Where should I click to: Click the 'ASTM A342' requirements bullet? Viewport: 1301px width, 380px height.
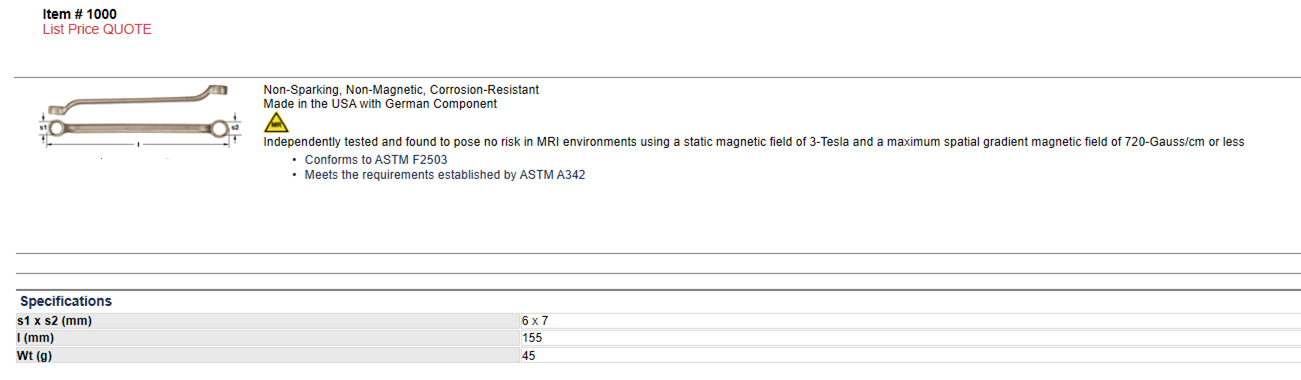(445, 176)
